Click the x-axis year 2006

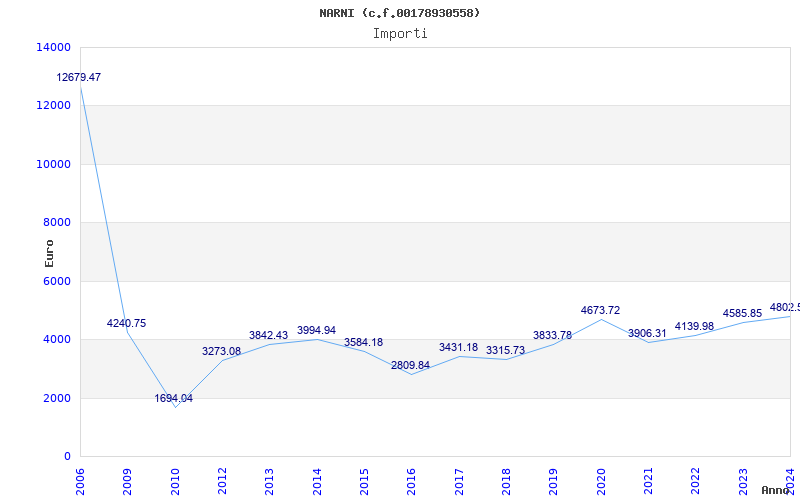pos(80,482)
